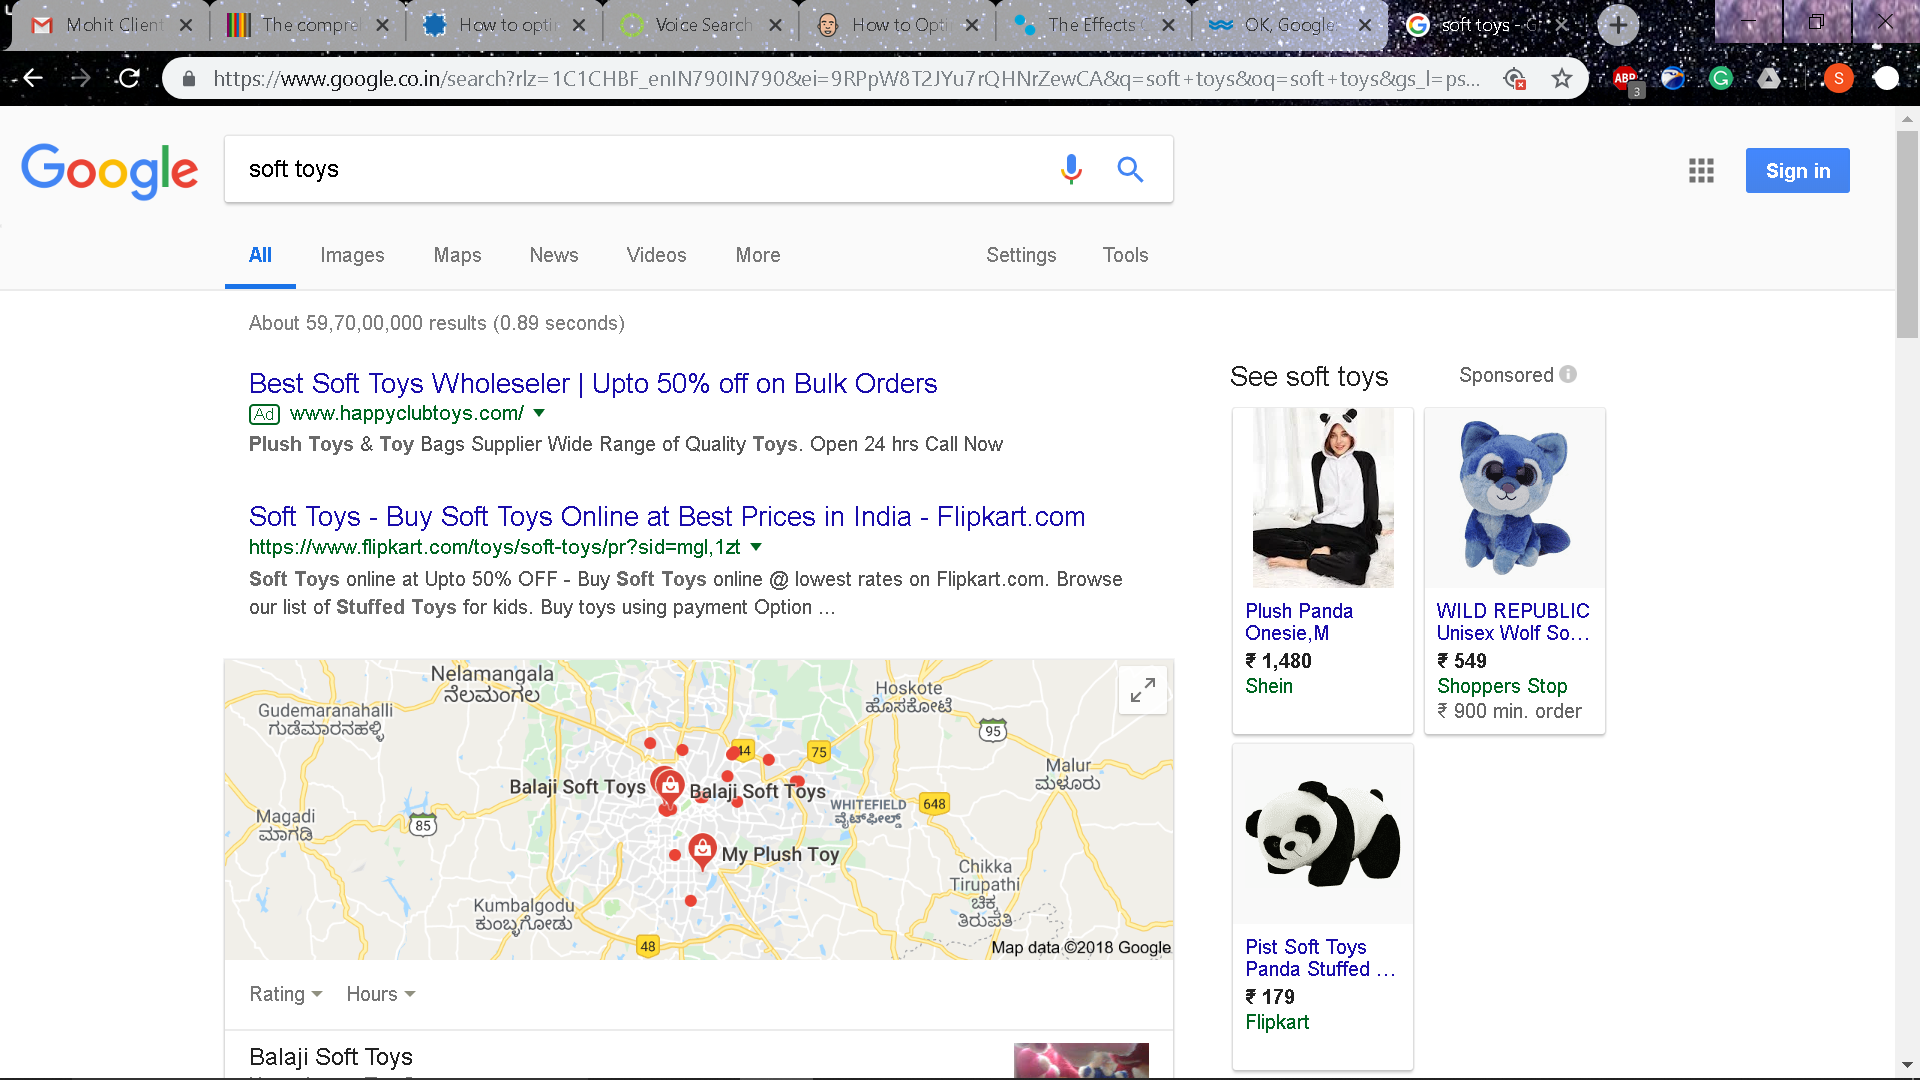The height and width of the screenshot is (1080, 1920).
Task: Click the stuffed panda toy image
Action: (x=1323, y=834)
